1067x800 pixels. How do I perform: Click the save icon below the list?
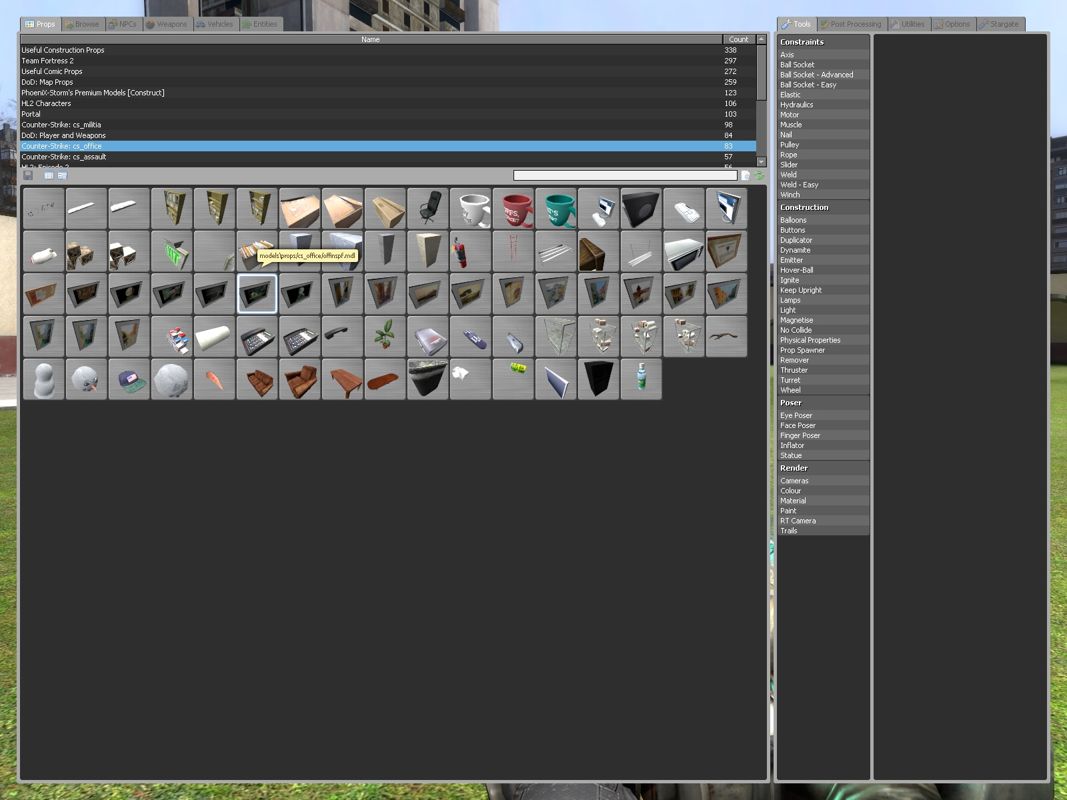28,176
